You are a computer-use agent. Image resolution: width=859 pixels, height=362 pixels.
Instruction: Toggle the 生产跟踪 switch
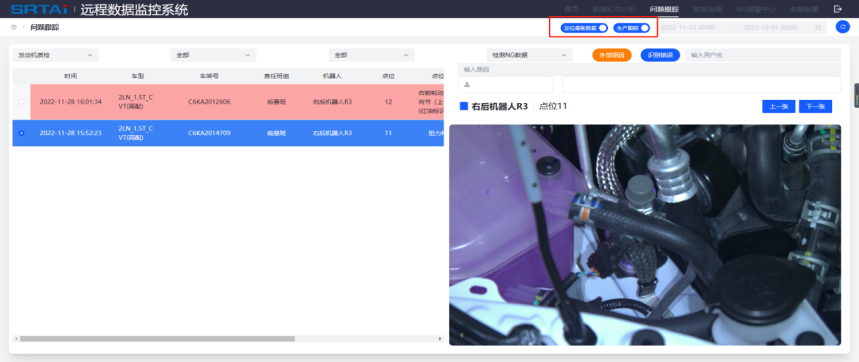coord(632,27)
